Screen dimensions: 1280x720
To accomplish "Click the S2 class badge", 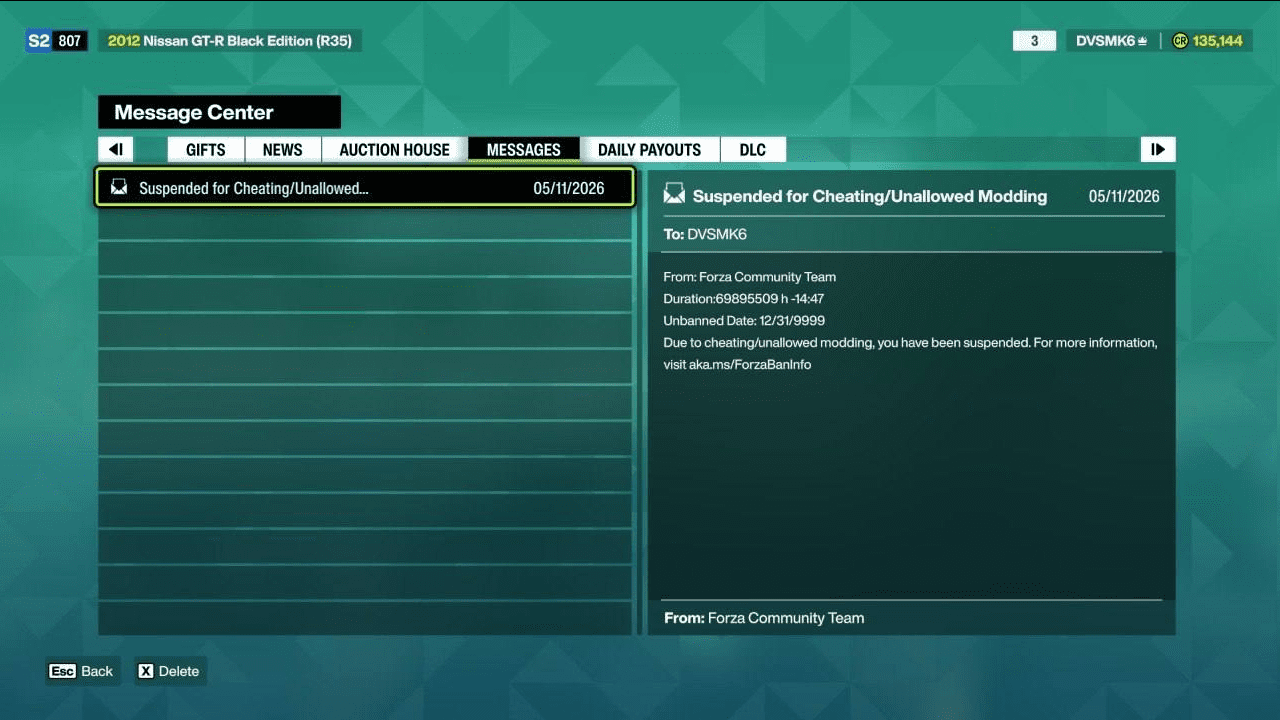I will click(38, 41).
